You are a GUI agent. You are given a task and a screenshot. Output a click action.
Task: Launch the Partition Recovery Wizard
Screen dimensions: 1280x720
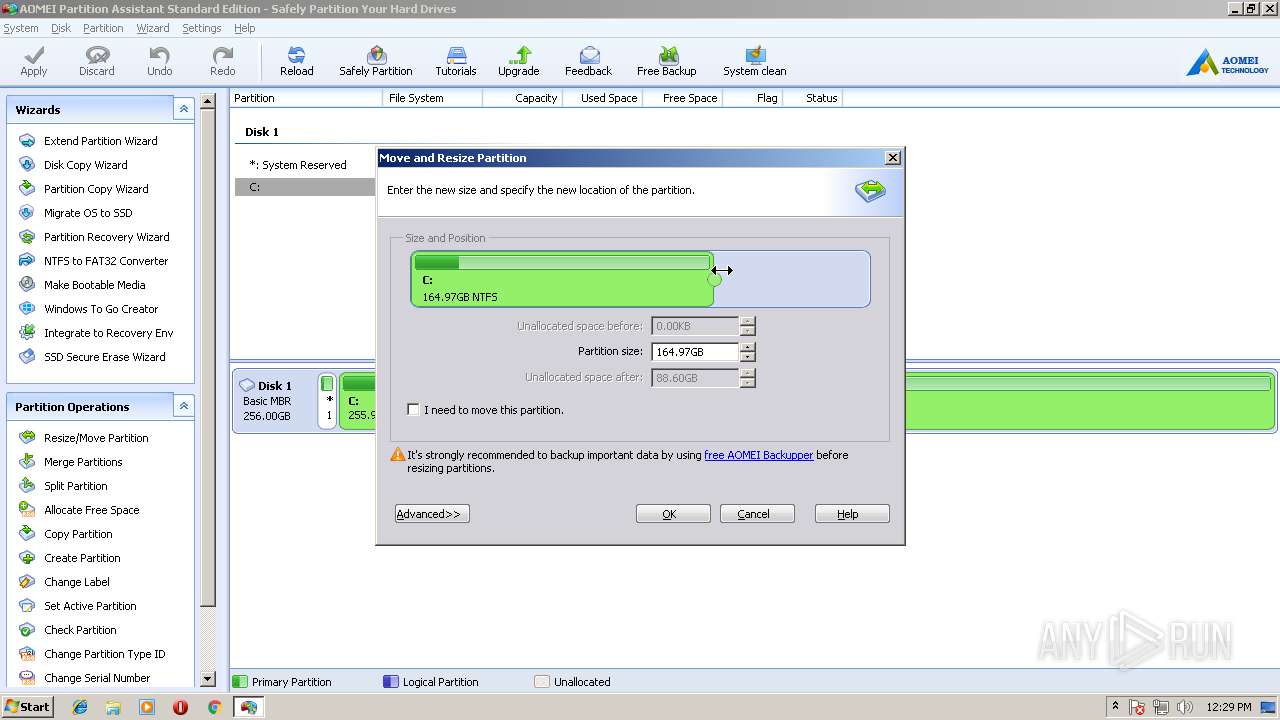[x=106, y=237]
